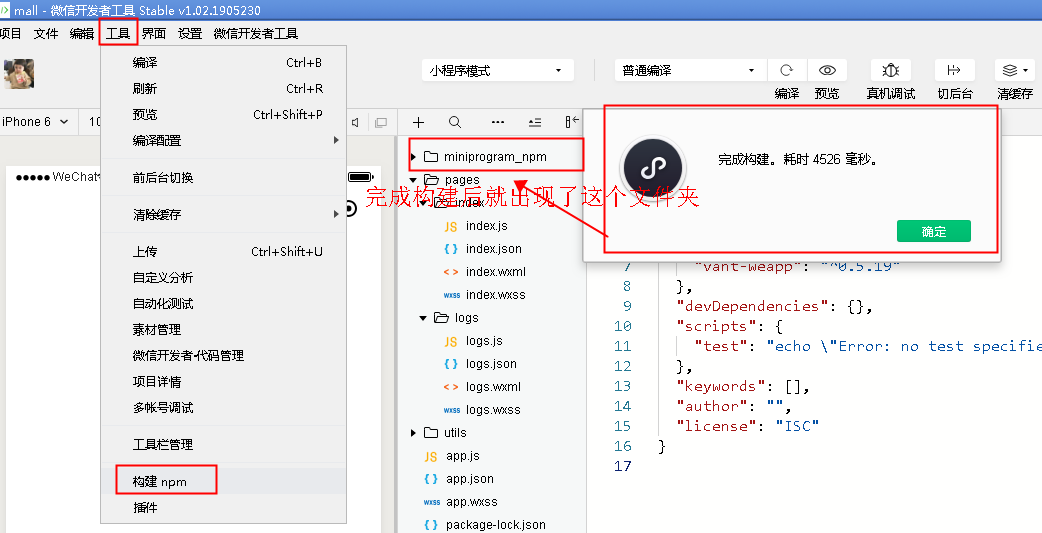Select 微信开发者代码管理 menu entry
Screen dimensions: 1042x533
tap(224, 356)
